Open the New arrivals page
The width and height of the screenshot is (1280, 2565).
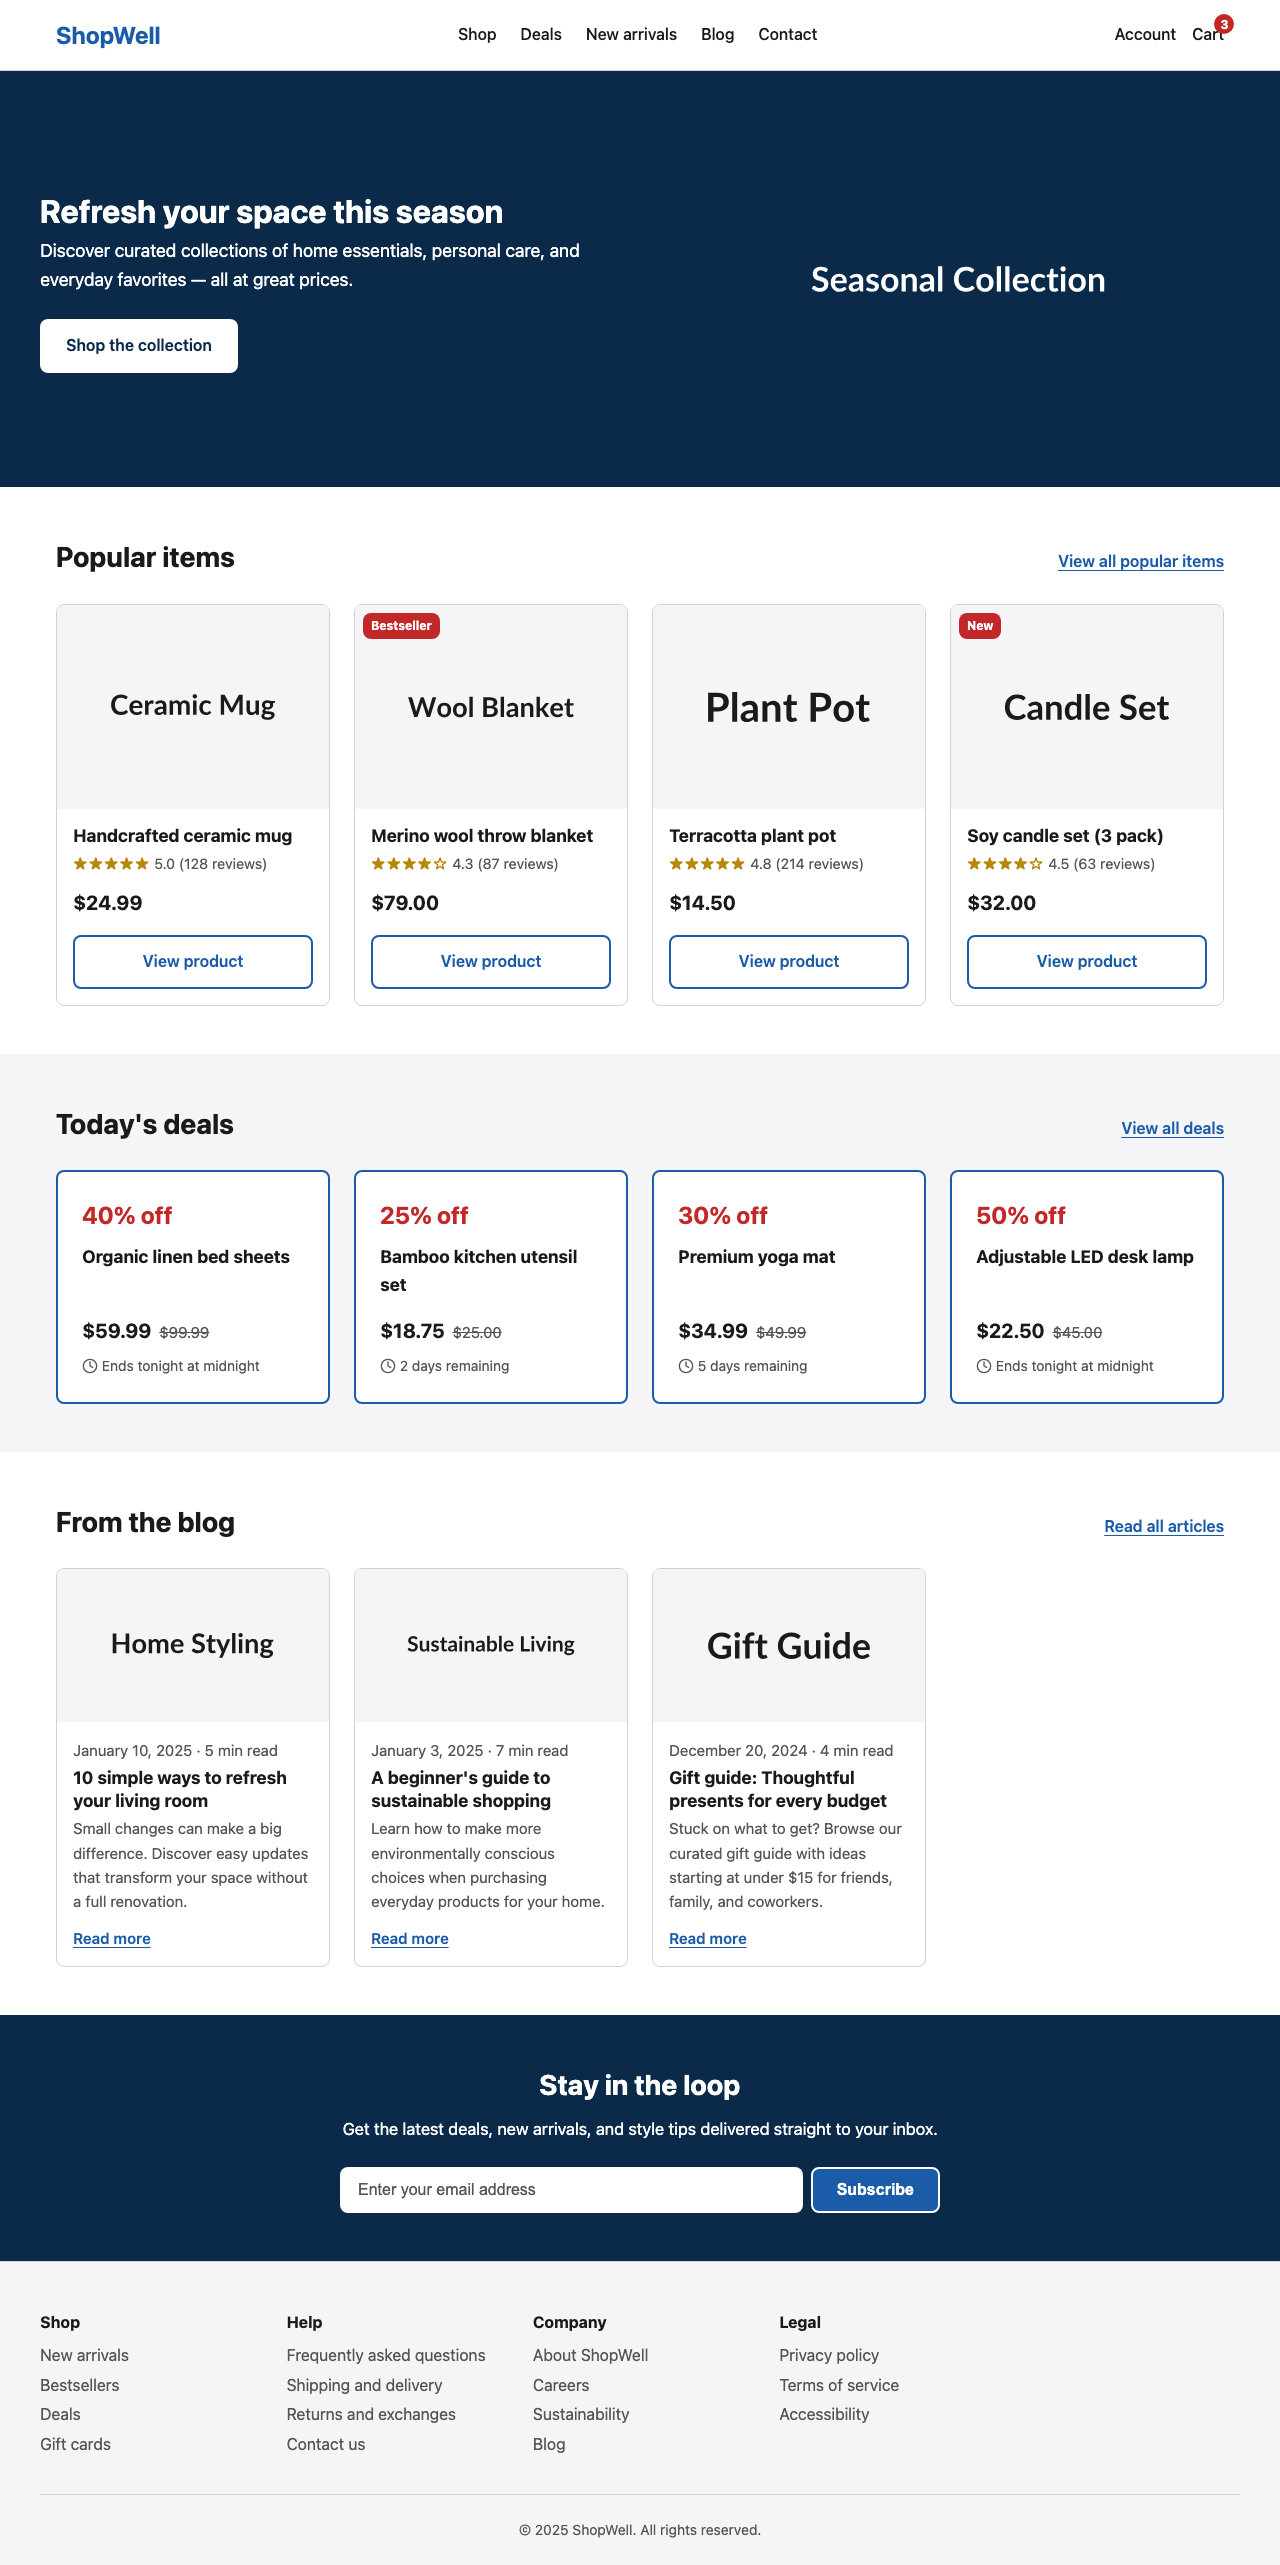[x=631, y=34]
